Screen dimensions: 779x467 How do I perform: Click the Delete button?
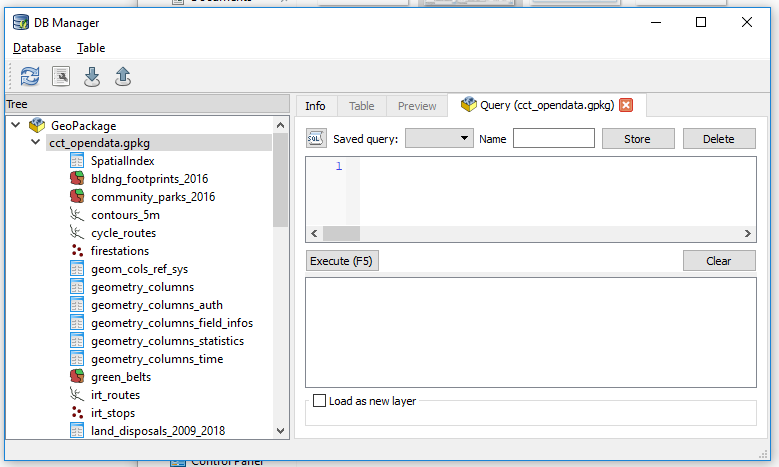click(x=719, y=139)
